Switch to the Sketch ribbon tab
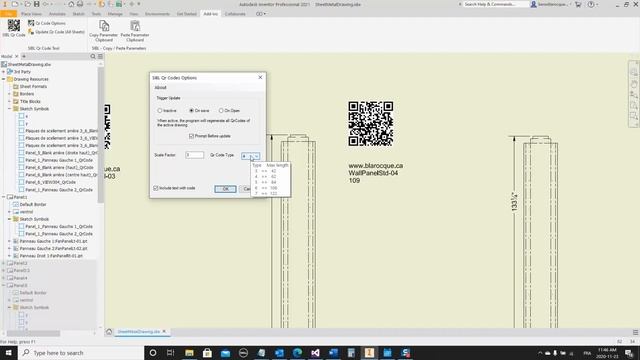Screen dimensions: 640x360 click(x=78, y=14)
